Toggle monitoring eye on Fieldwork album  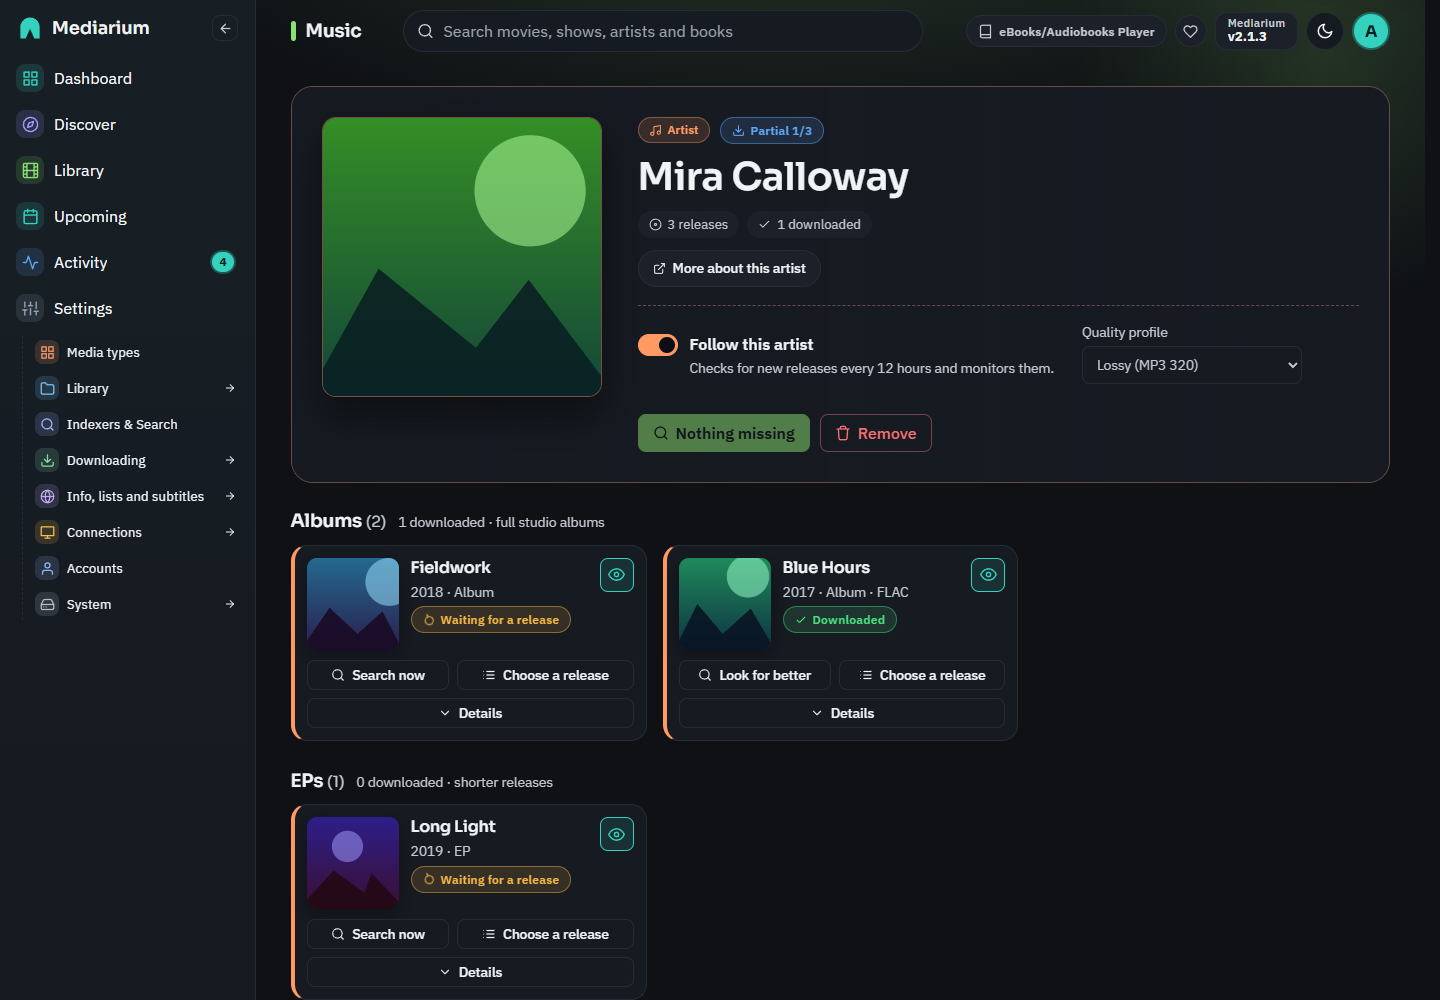click(617, 575)
